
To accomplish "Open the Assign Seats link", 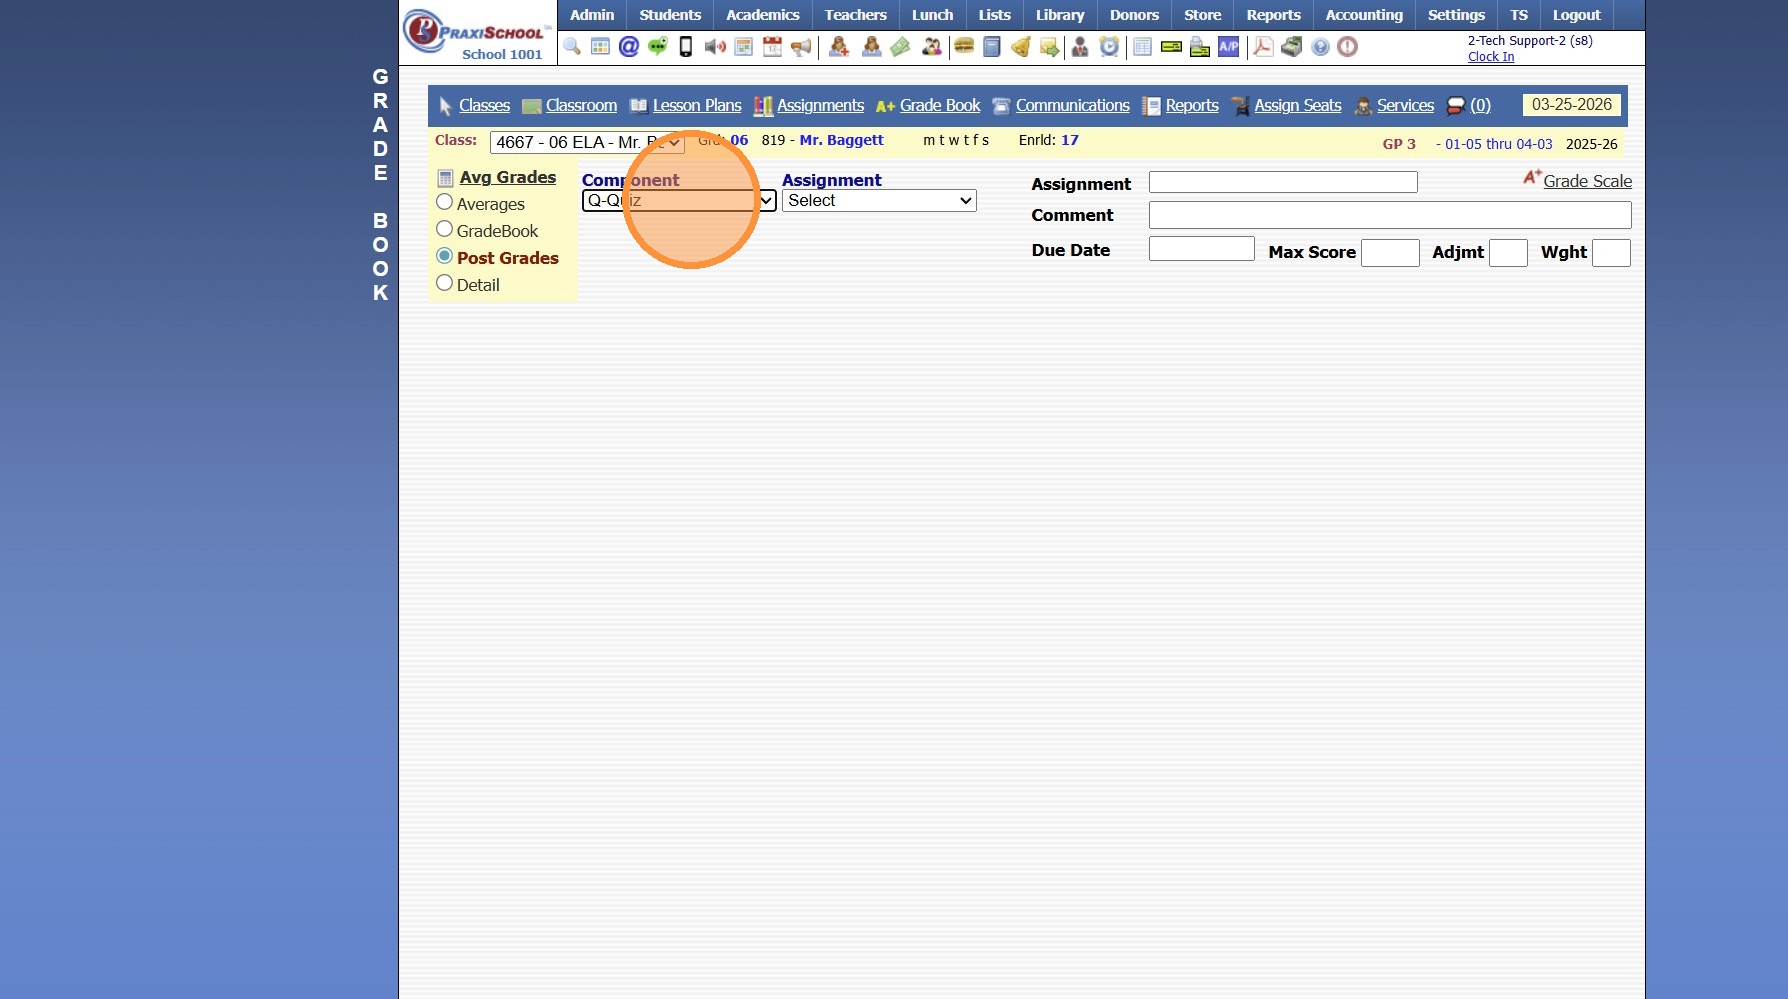I will coord(1298,106).
